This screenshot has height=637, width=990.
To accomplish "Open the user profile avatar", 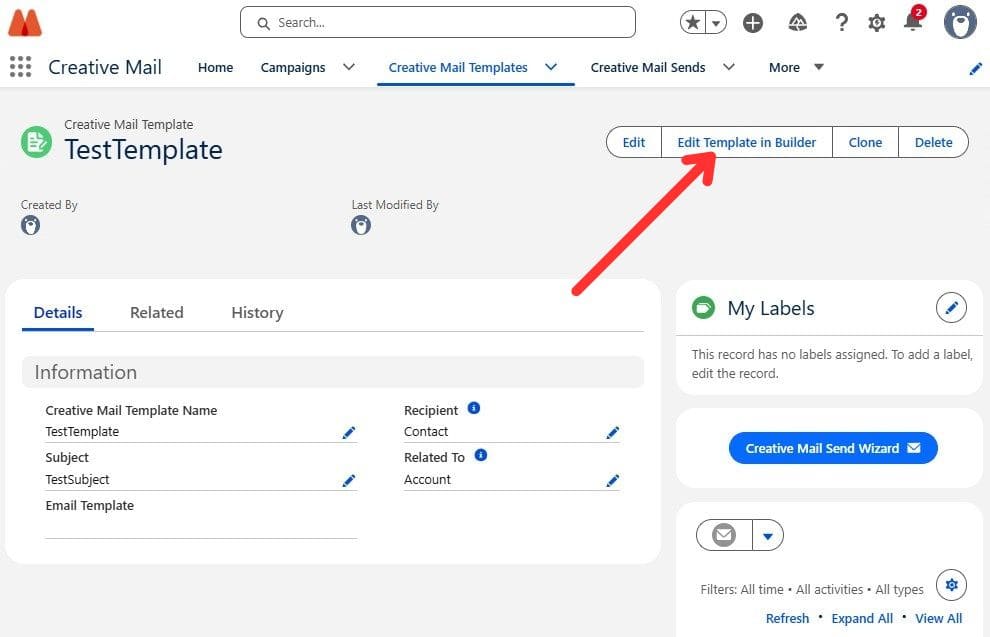I will pyautogui.click(x=960, y=22).
